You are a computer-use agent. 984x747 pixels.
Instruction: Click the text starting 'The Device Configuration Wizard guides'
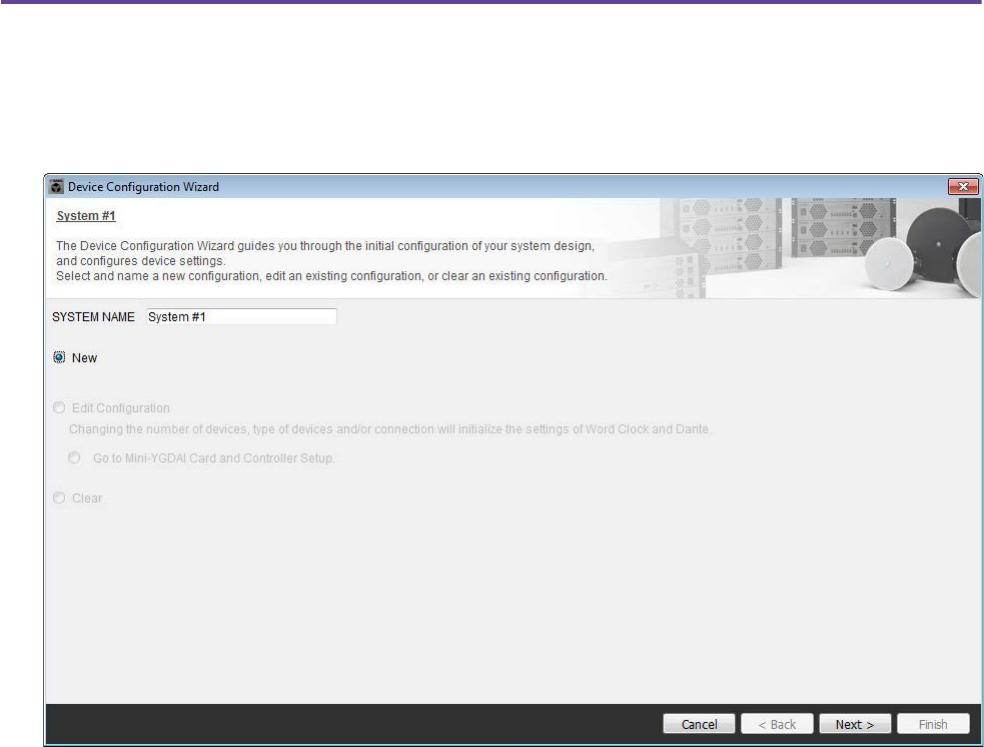tap(331, 261)
